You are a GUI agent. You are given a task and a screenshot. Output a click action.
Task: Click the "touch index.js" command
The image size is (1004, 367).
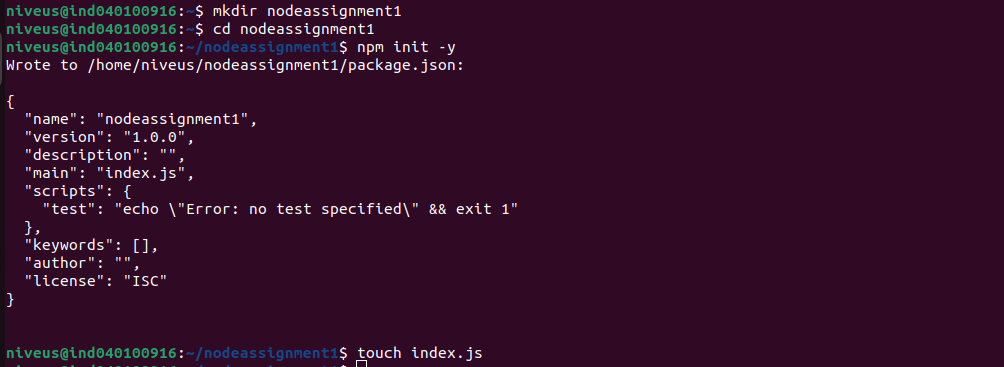point(419,353)
